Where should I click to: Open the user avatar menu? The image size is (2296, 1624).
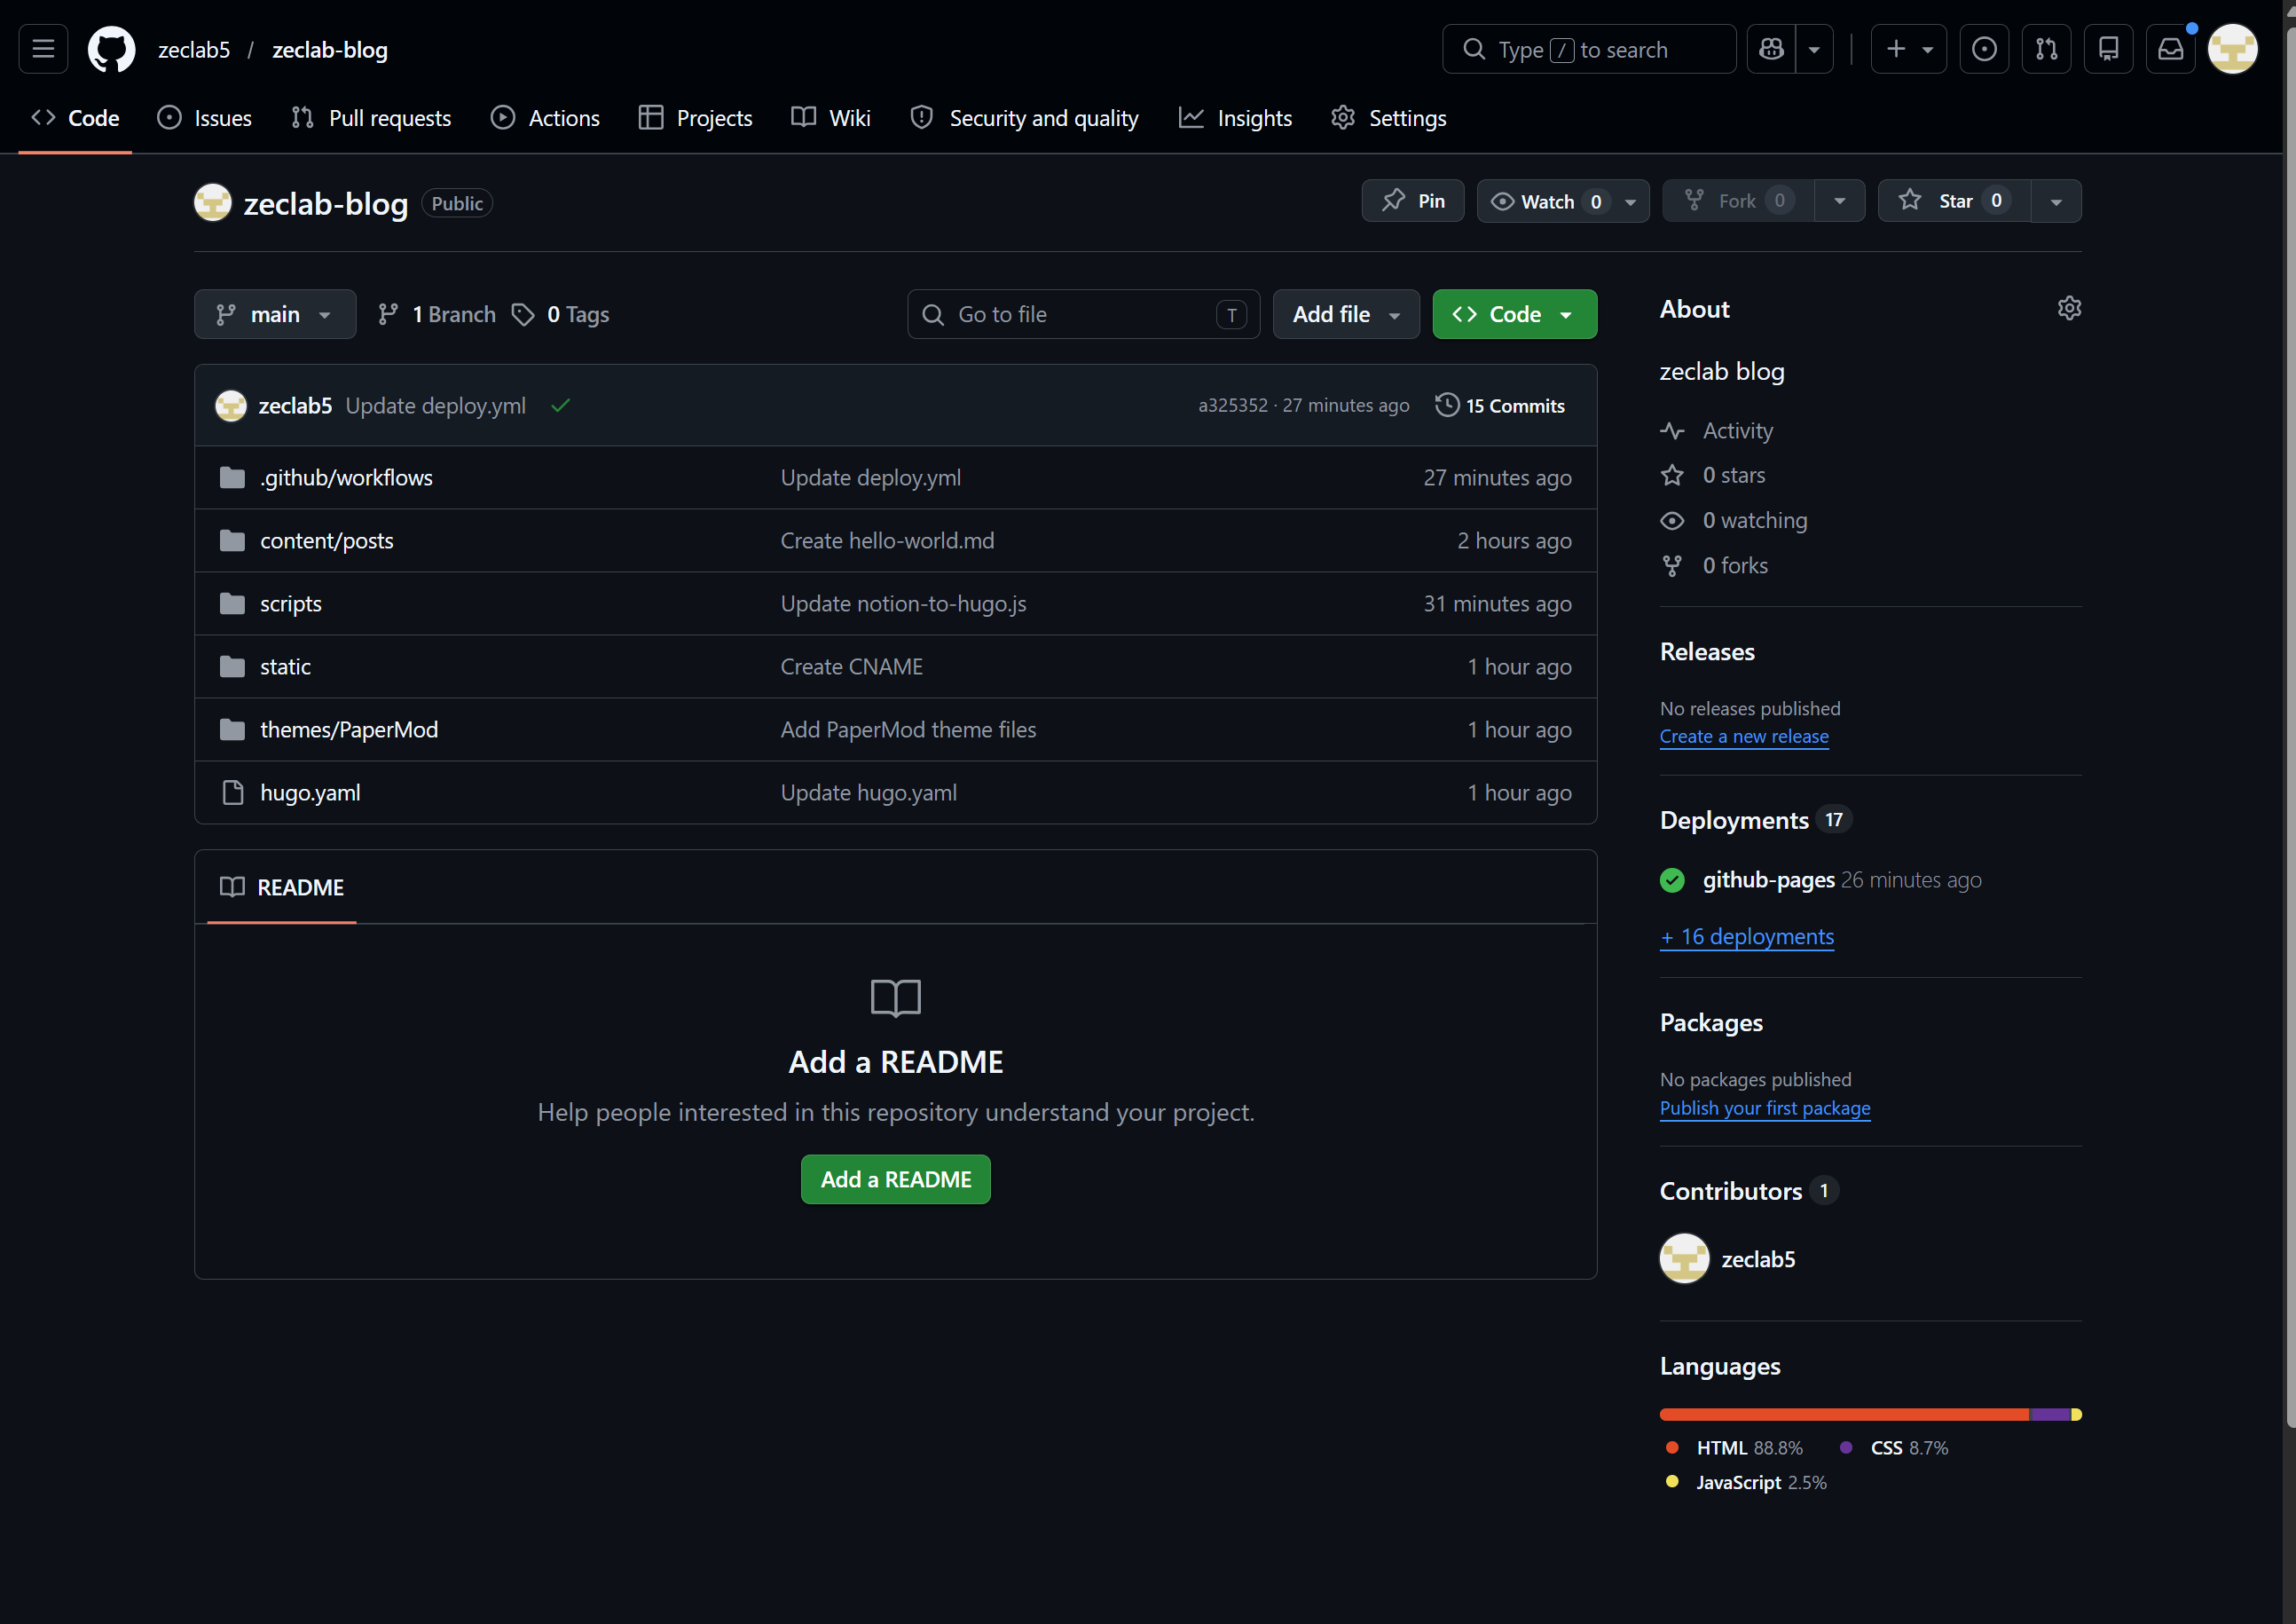[2232, 49]
